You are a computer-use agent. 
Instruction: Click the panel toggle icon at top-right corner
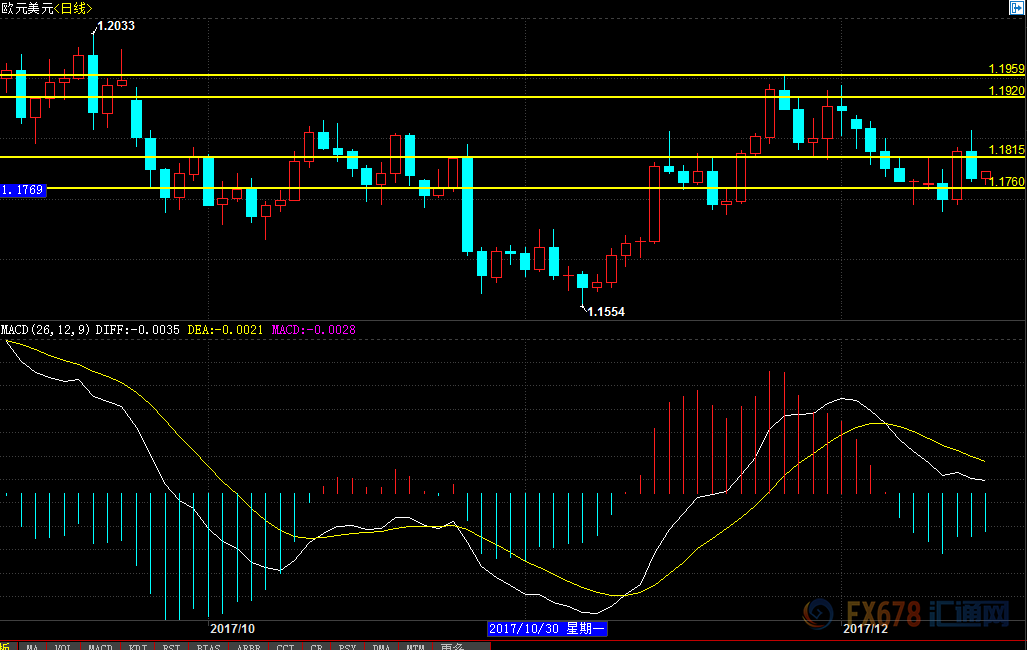pyautogui.click(x=1017, y=7)
